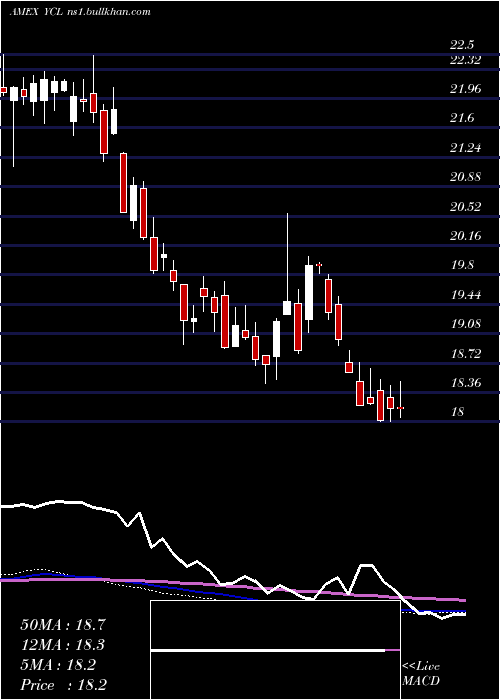
Task: Click the 19.8 price axis label
Action: coord(462,266)
